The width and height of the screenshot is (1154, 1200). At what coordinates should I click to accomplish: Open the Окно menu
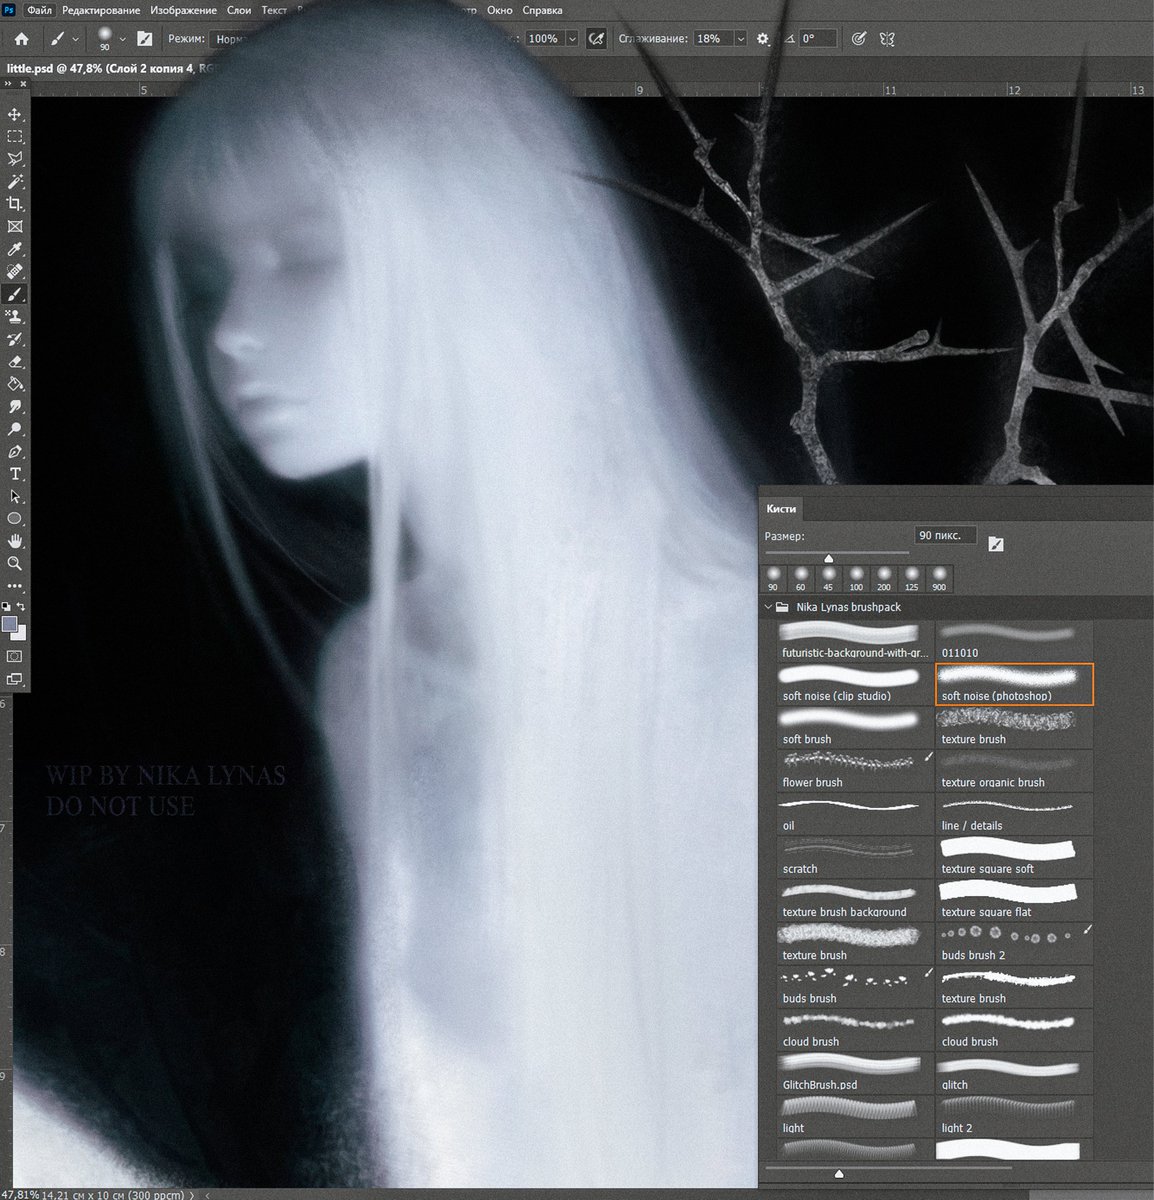pos(499,10)
